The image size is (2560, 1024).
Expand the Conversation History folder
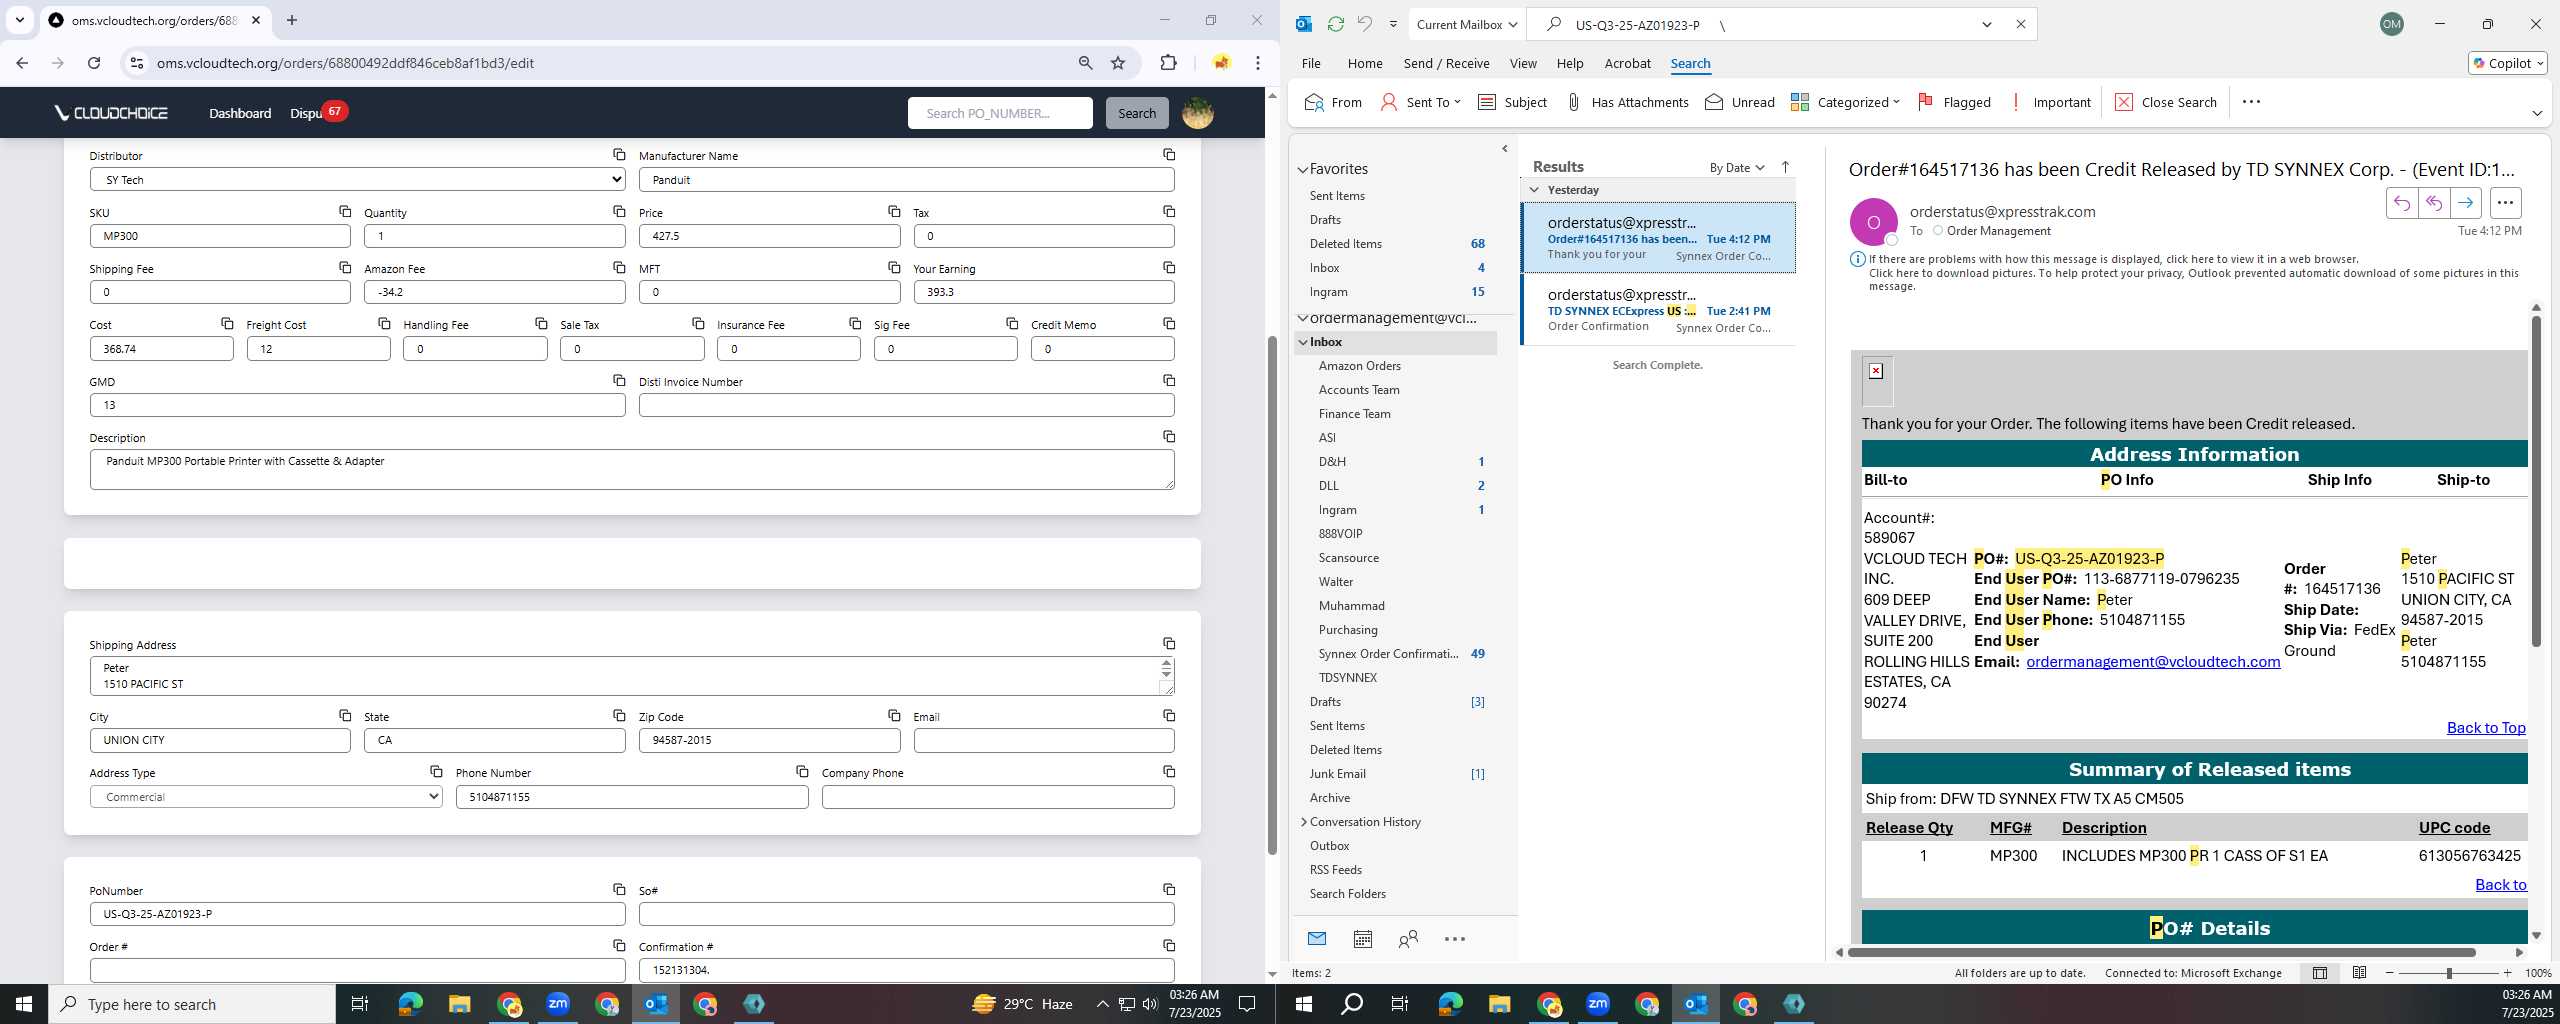1304,822
